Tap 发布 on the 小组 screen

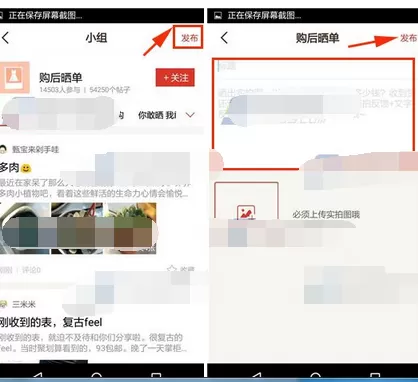click(x=189, y=38)
